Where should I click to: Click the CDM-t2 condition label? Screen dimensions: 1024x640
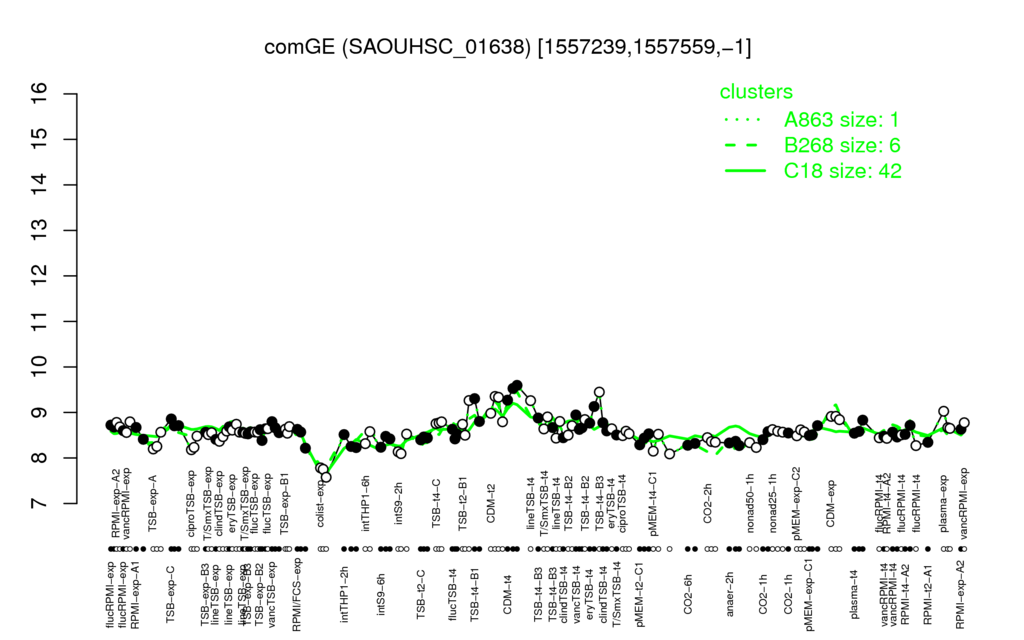coord(491,504)
